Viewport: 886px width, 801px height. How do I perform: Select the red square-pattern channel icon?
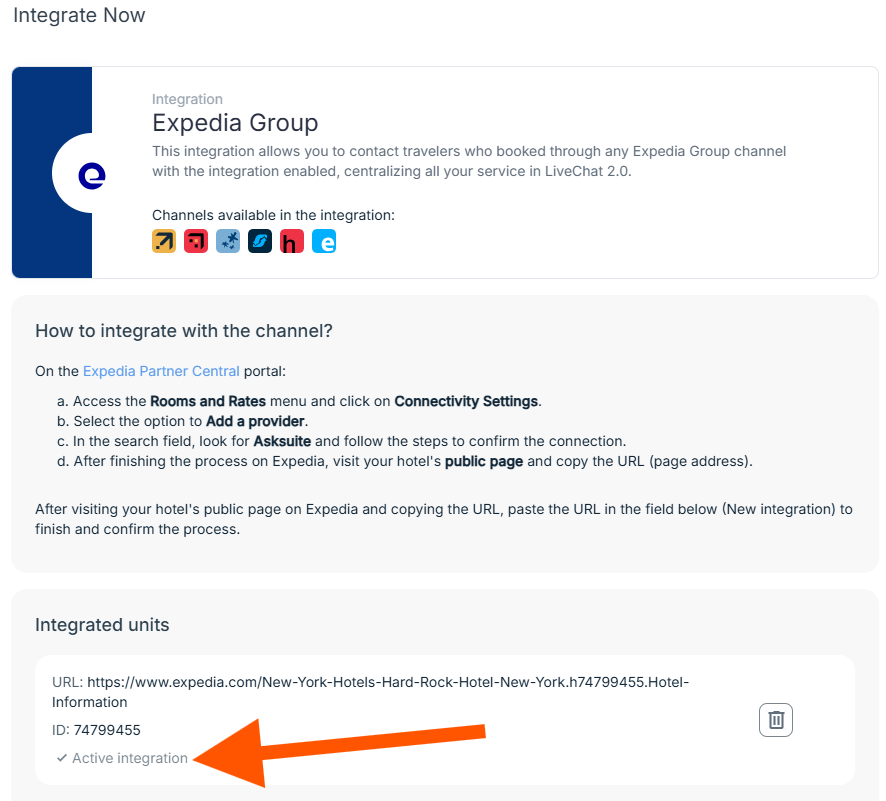tap(196, 241)
